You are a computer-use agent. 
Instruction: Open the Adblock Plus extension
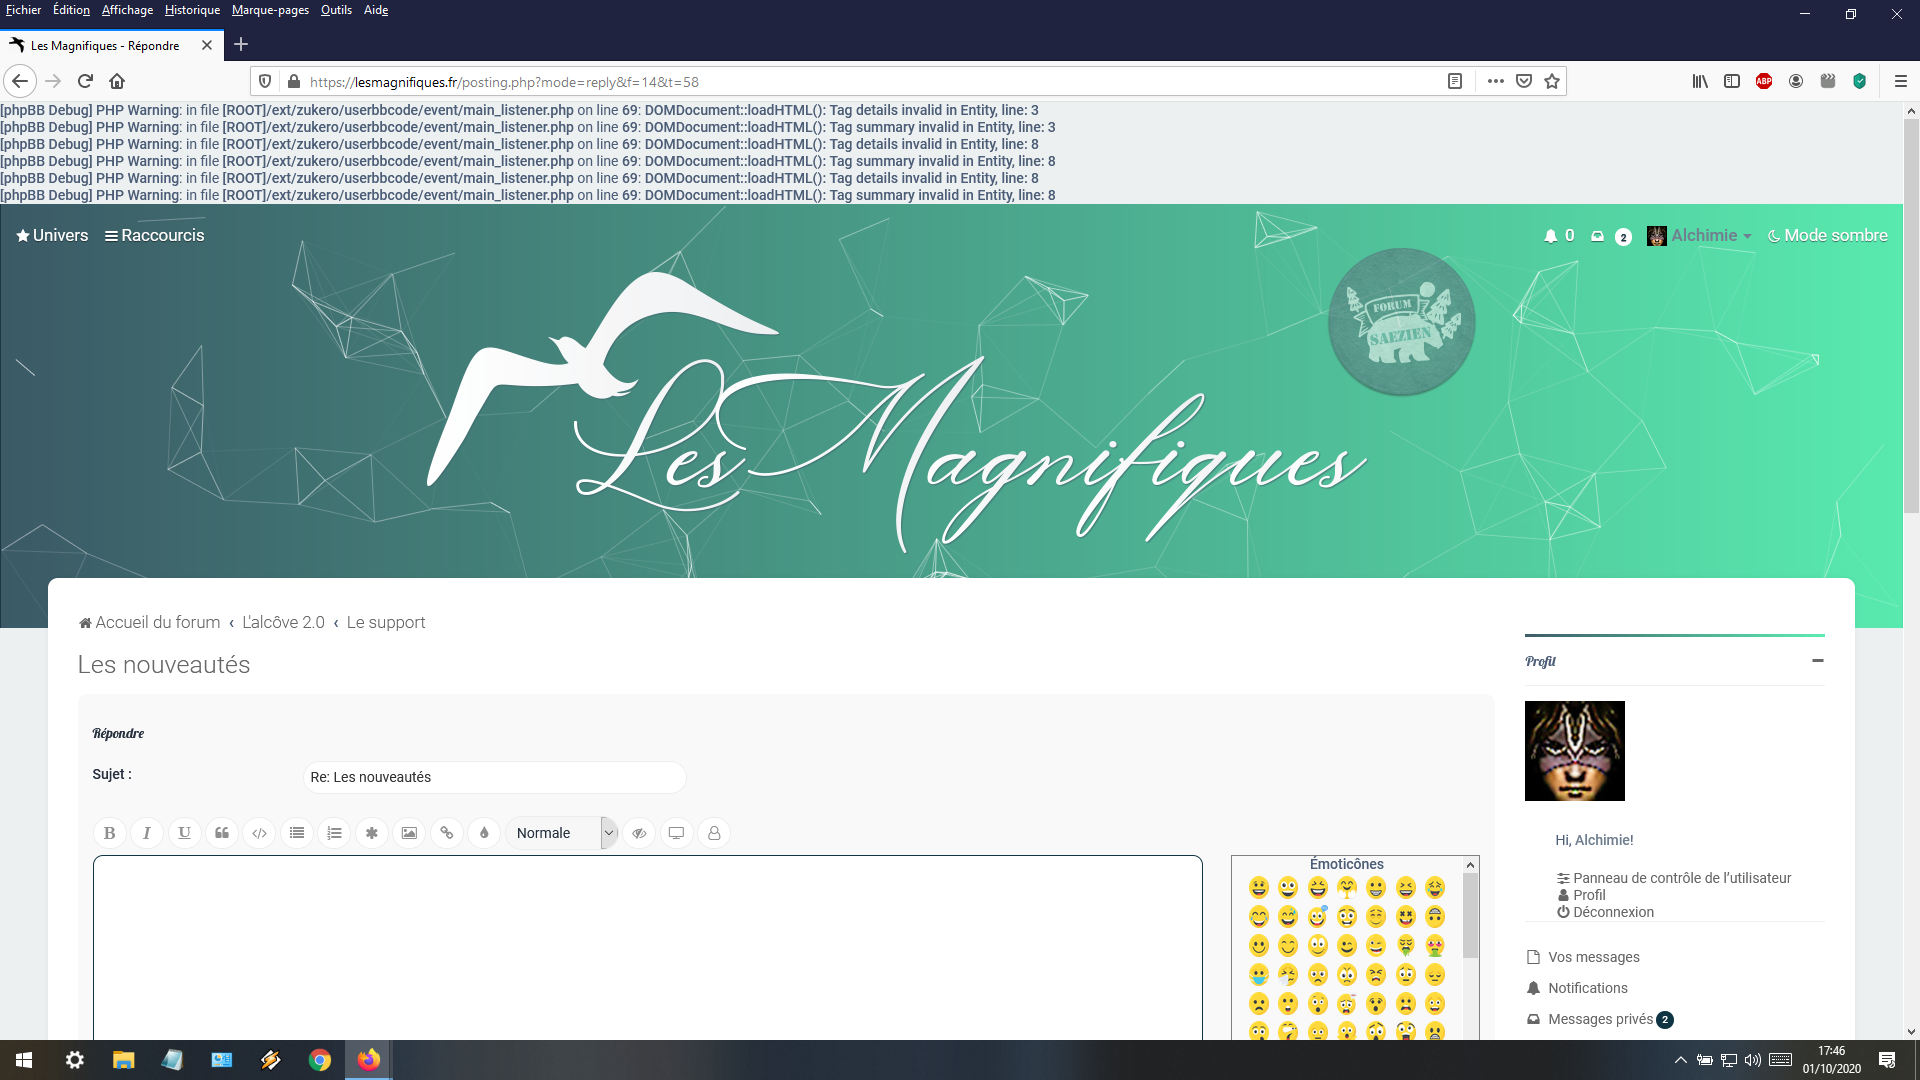coord(1764,81)
